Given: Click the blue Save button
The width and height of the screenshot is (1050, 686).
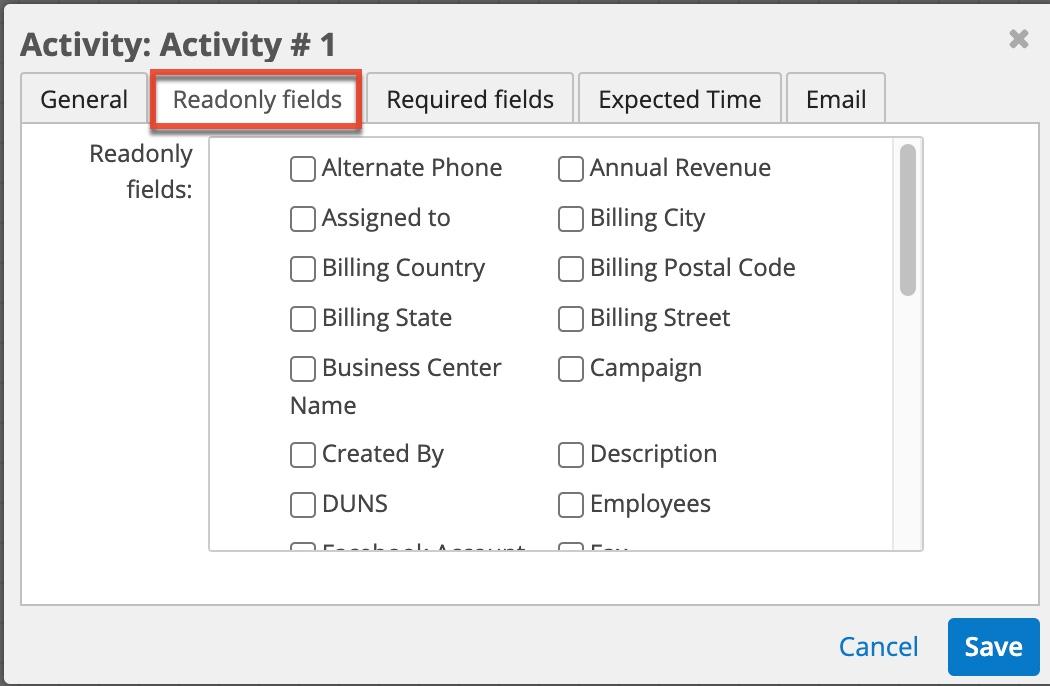Looking at the screenshot, I should (993, 647).
